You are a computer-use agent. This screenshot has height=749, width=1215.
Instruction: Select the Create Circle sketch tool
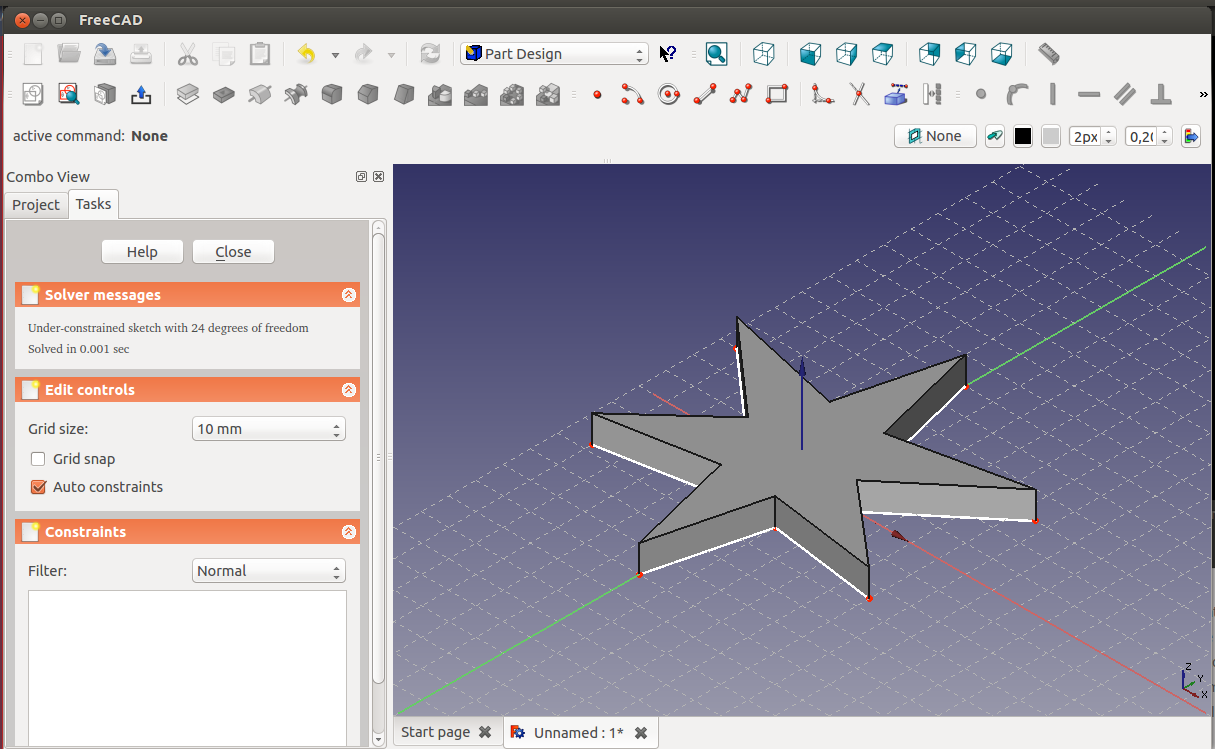tap(669, 95)
